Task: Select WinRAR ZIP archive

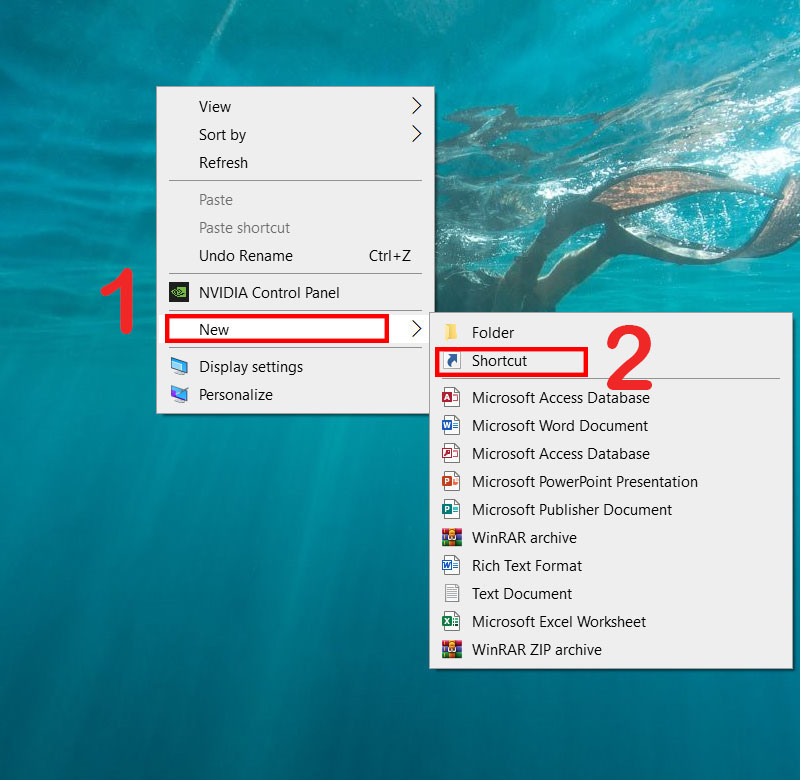Action: [610, 650]
